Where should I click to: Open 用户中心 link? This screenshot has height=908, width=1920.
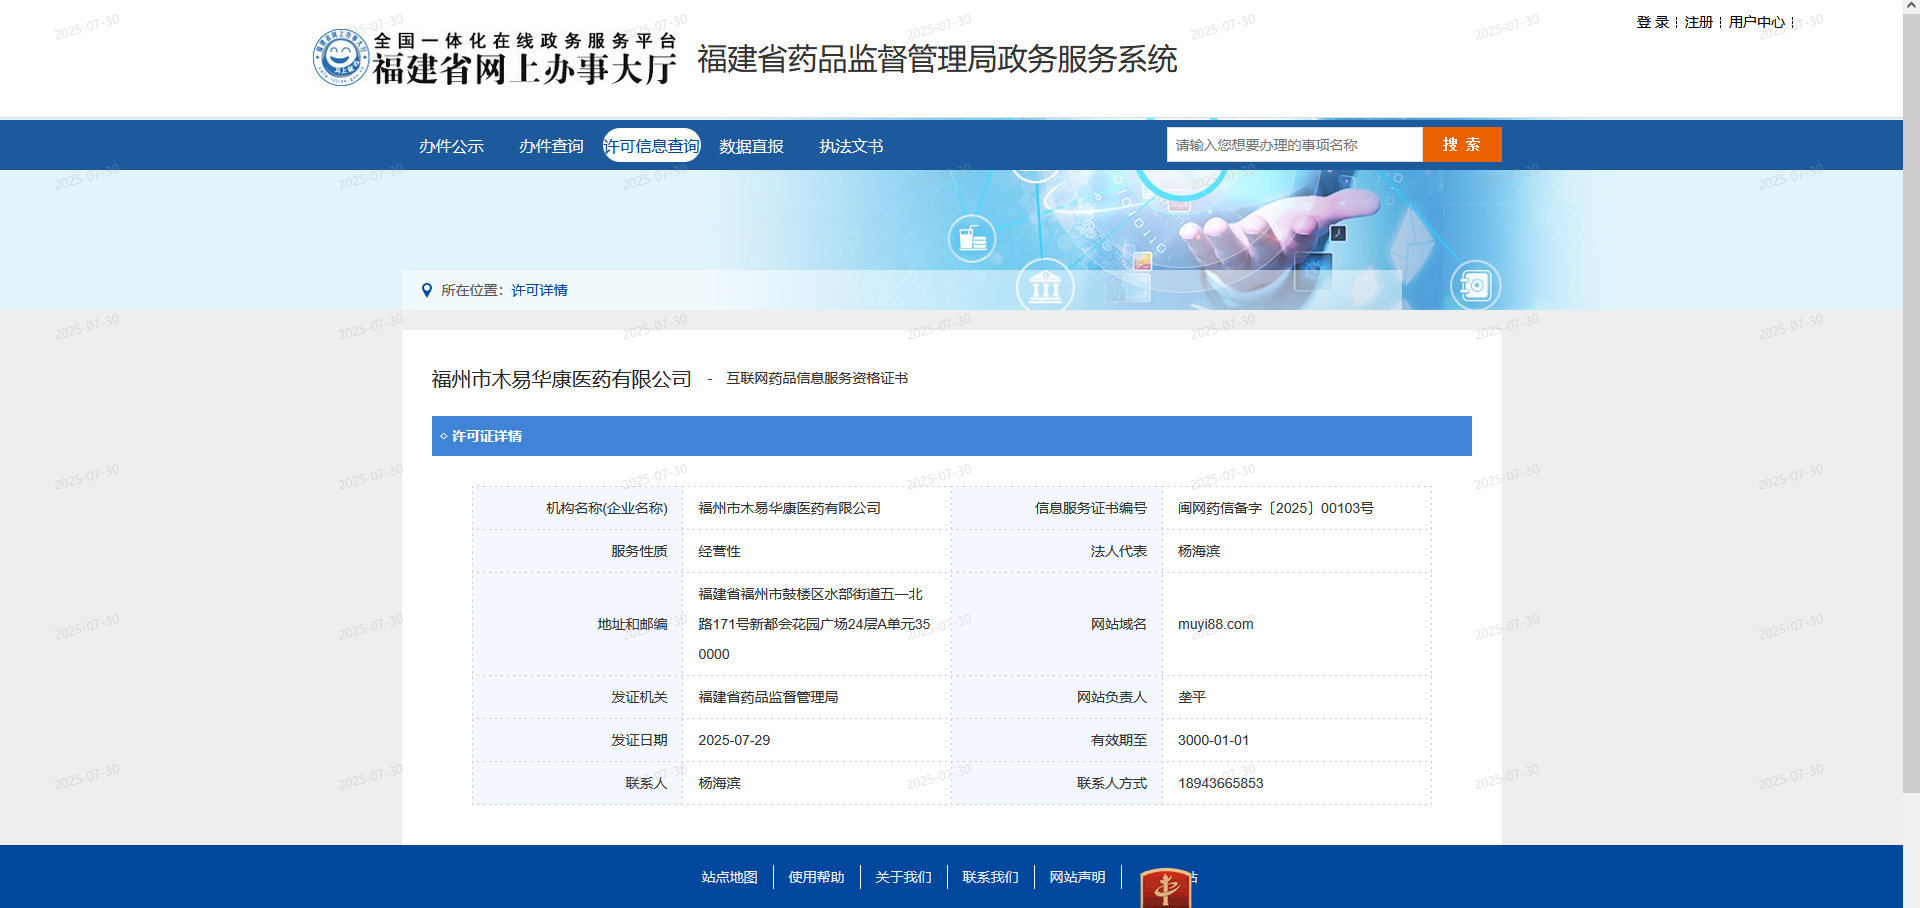[1756, 22]
